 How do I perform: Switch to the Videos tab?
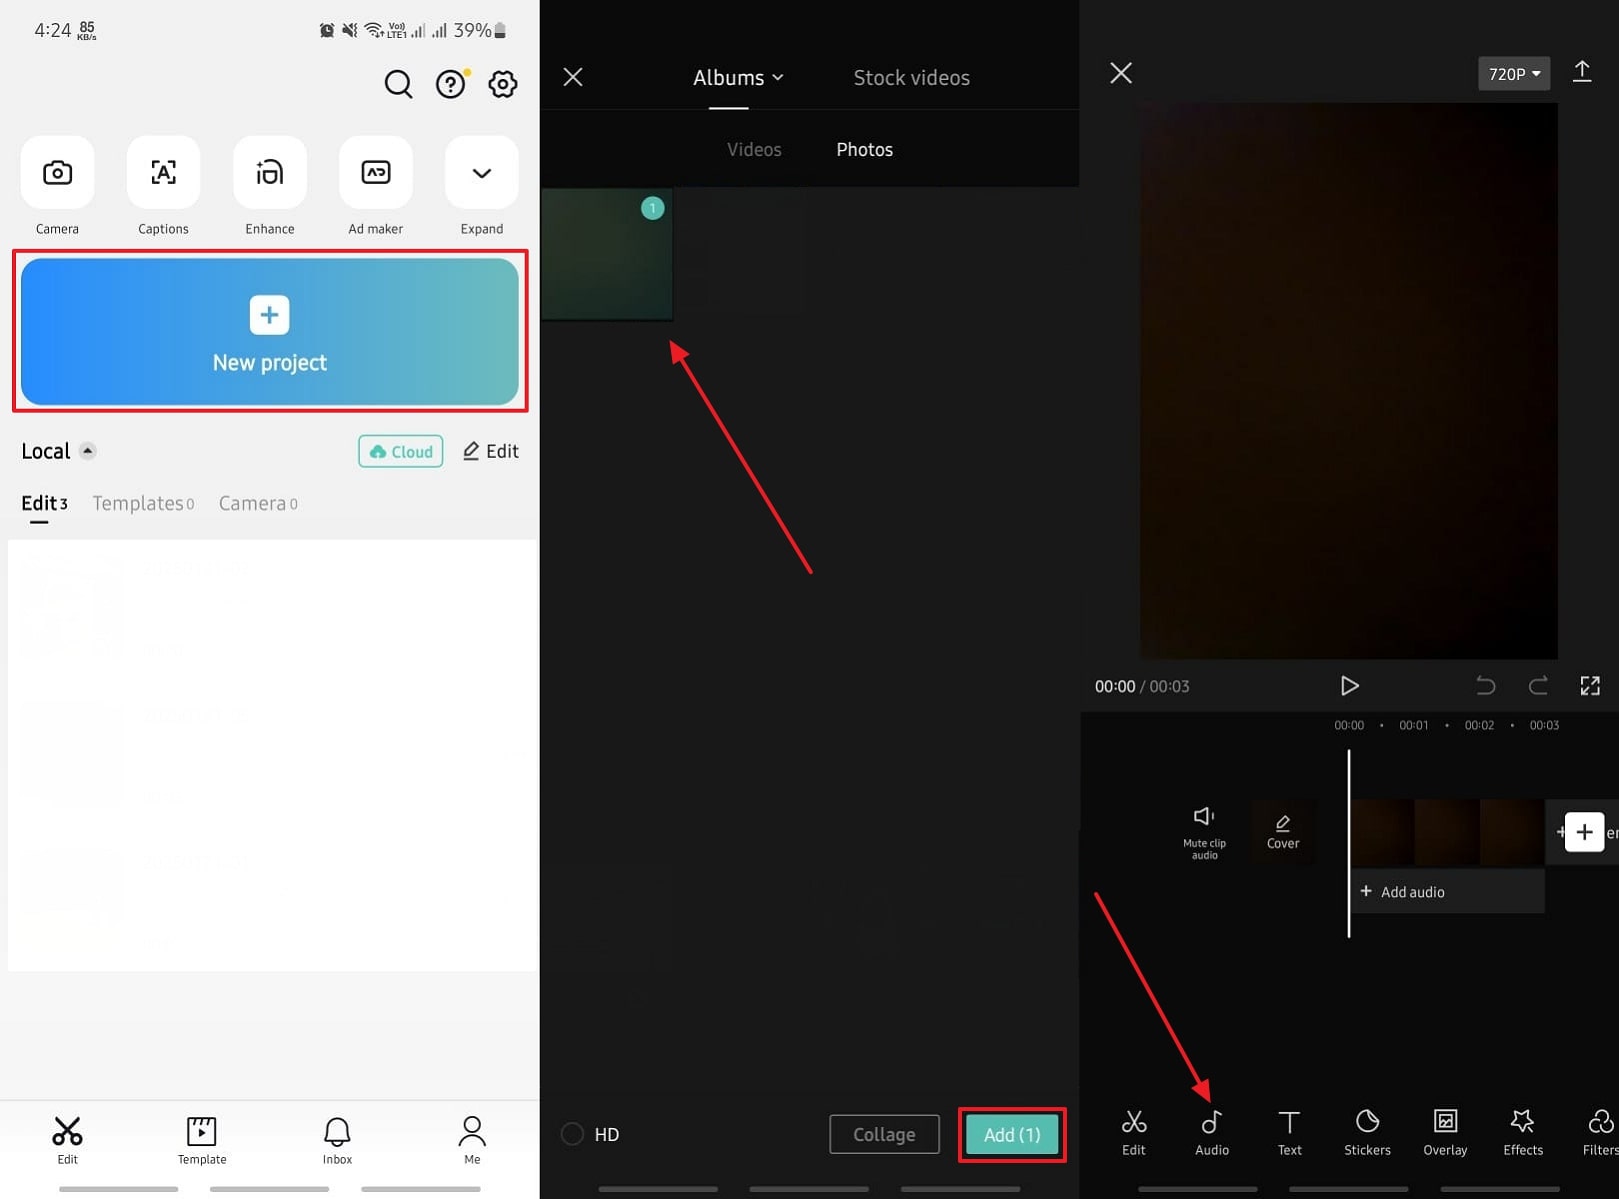(x=754, y=149)
